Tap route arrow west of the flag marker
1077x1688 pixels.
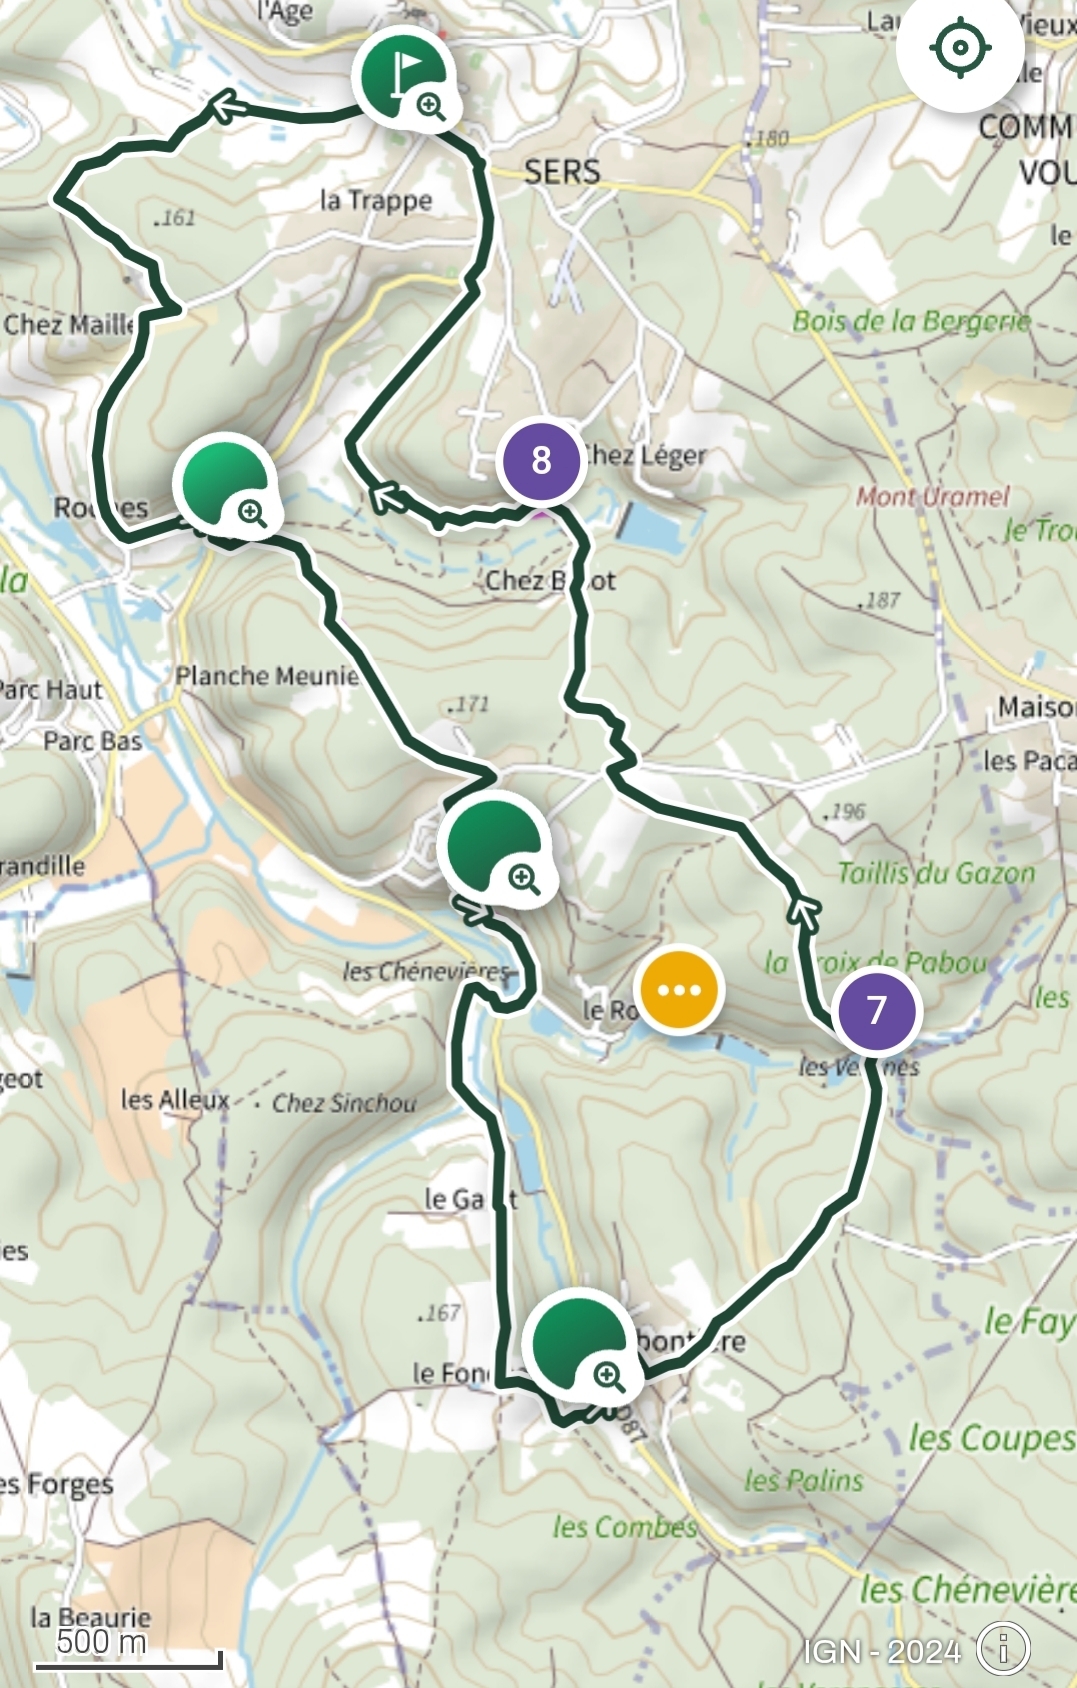(x=227, y=105)
